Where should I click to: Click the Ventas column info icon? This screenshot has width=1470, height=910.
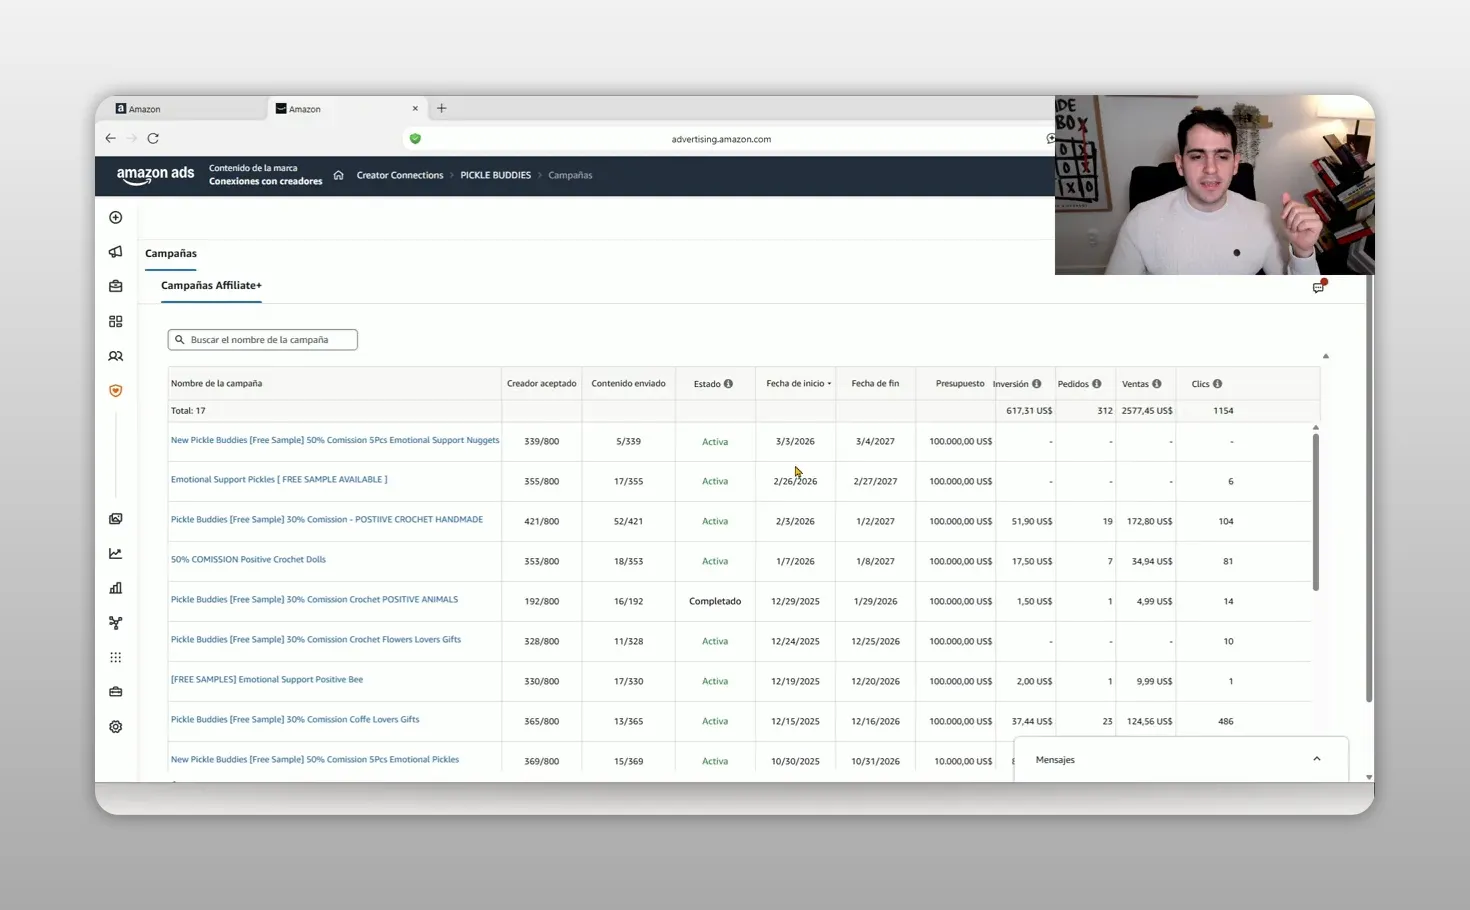(x=1157, y=384)
